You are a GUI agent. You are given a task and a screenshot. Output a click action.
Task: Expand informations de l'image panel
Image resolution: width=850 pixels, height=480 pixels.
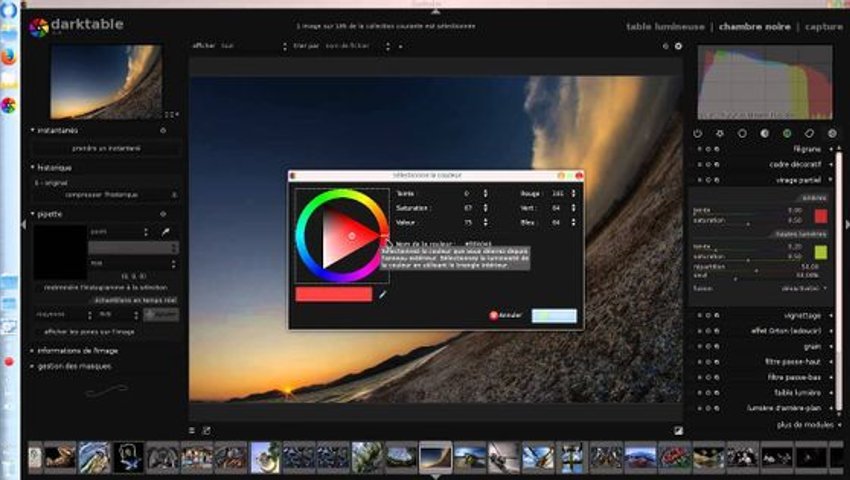click(78, 351)
